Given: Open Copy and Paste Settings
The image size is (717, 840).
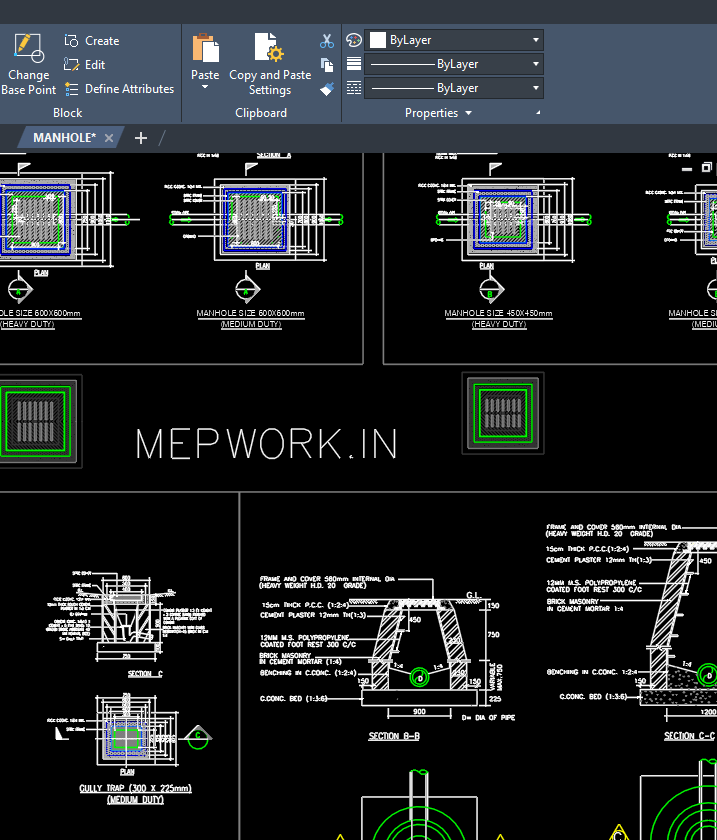Looking at the screenshot, I should (269, 64).
